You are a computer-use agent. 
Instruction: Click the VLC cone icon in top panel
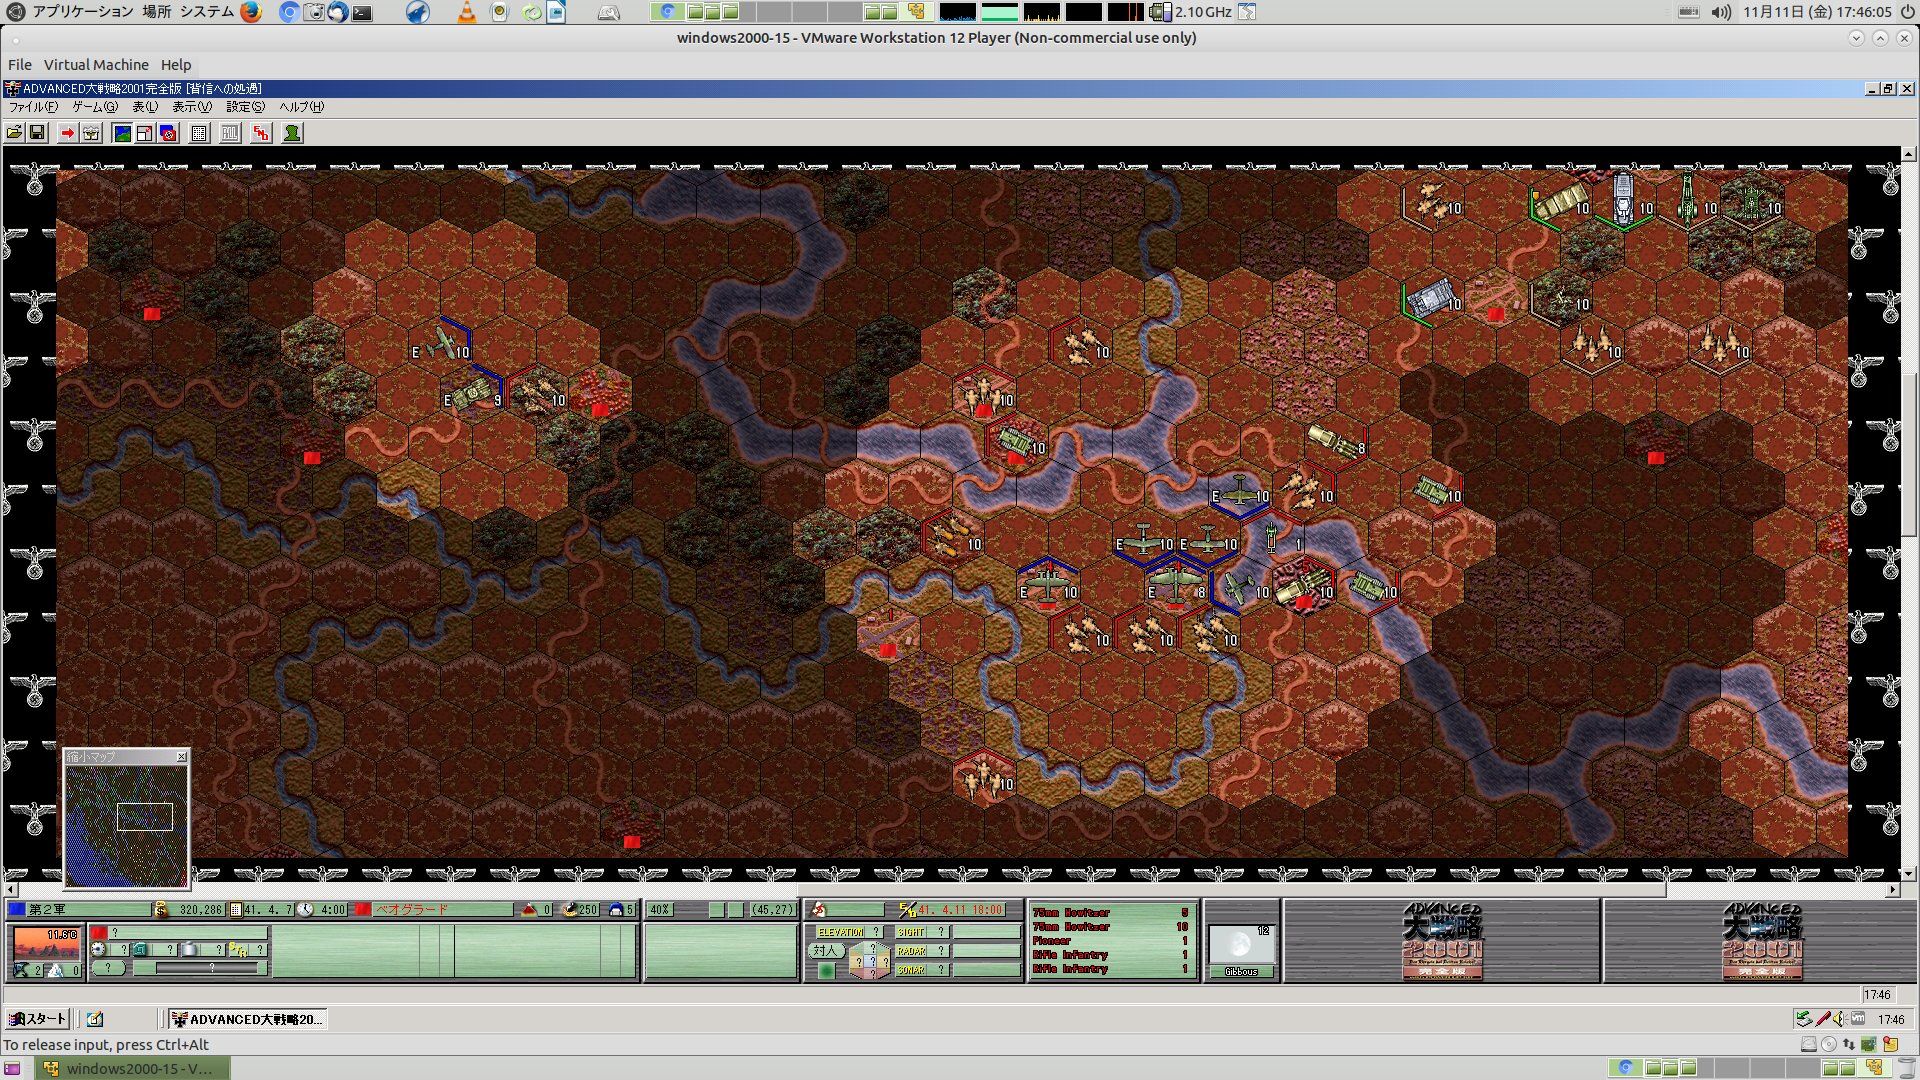pos(466,12)
